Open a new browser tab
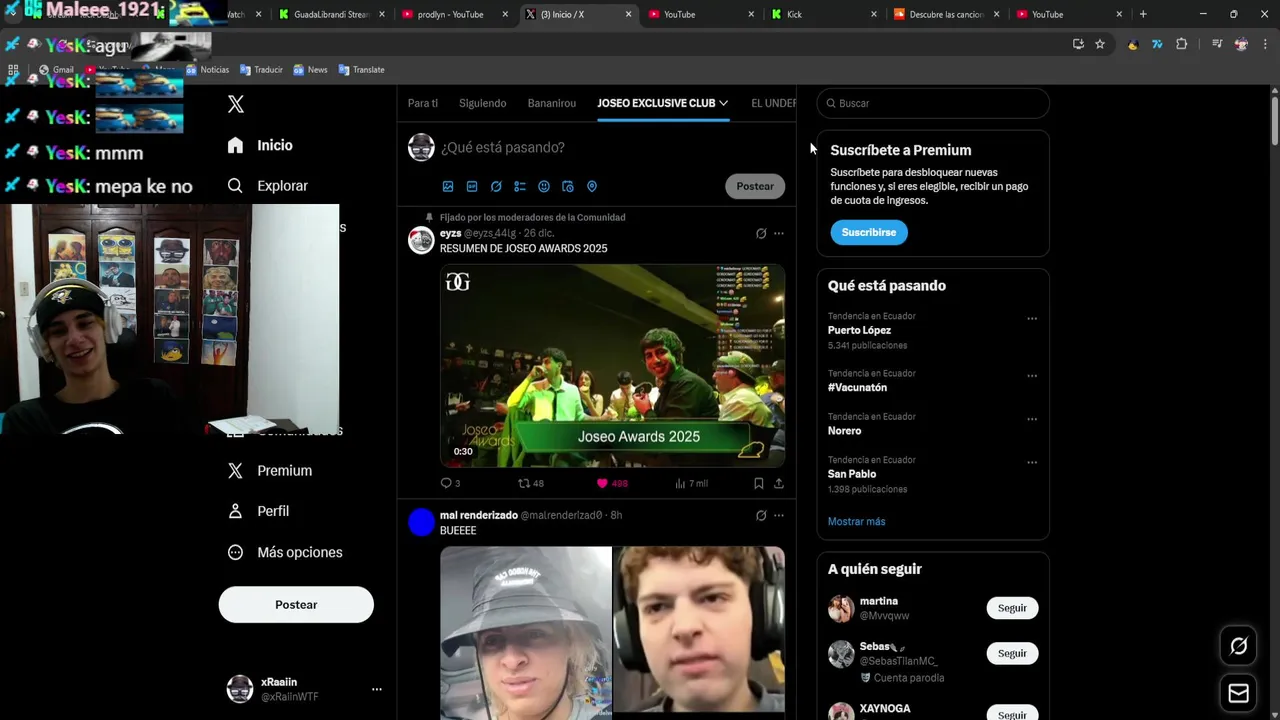The image size is (1280, 720). pos(1143,14)
